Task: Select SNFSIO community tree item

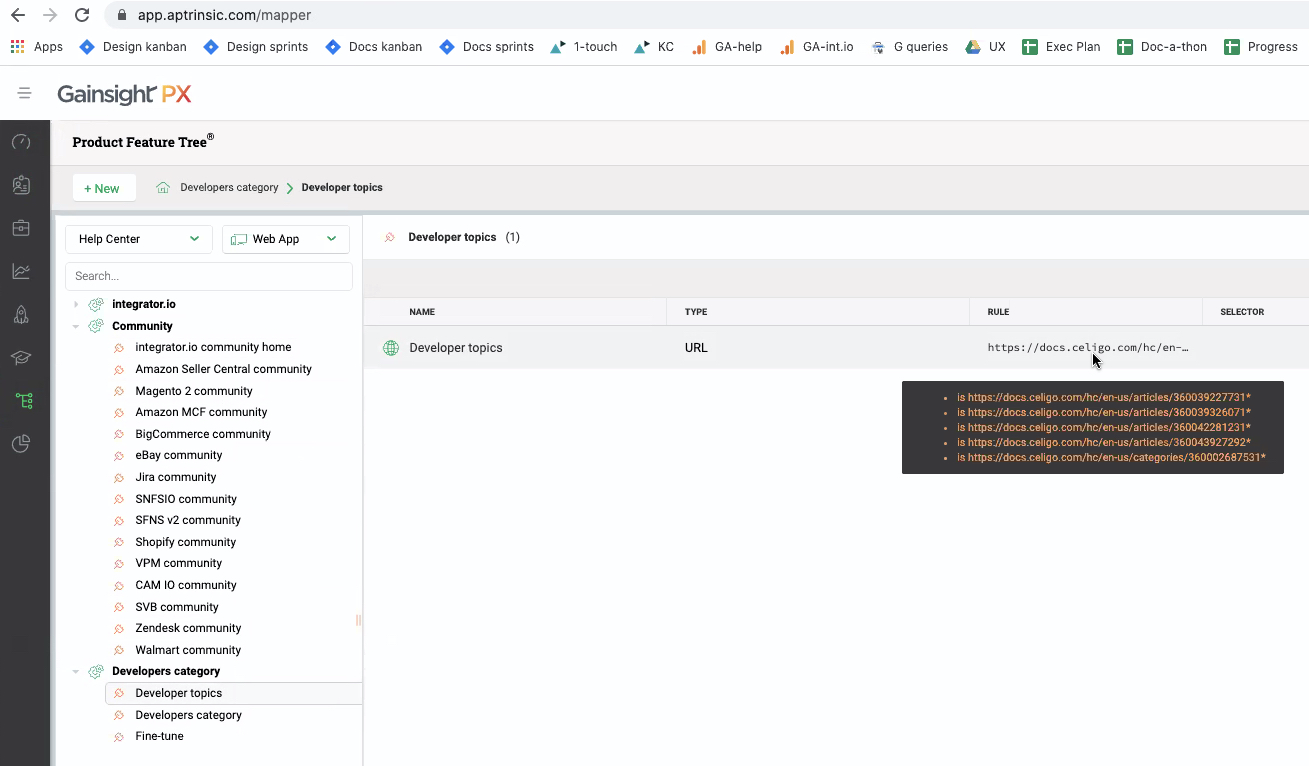Action: click(186, 499)
